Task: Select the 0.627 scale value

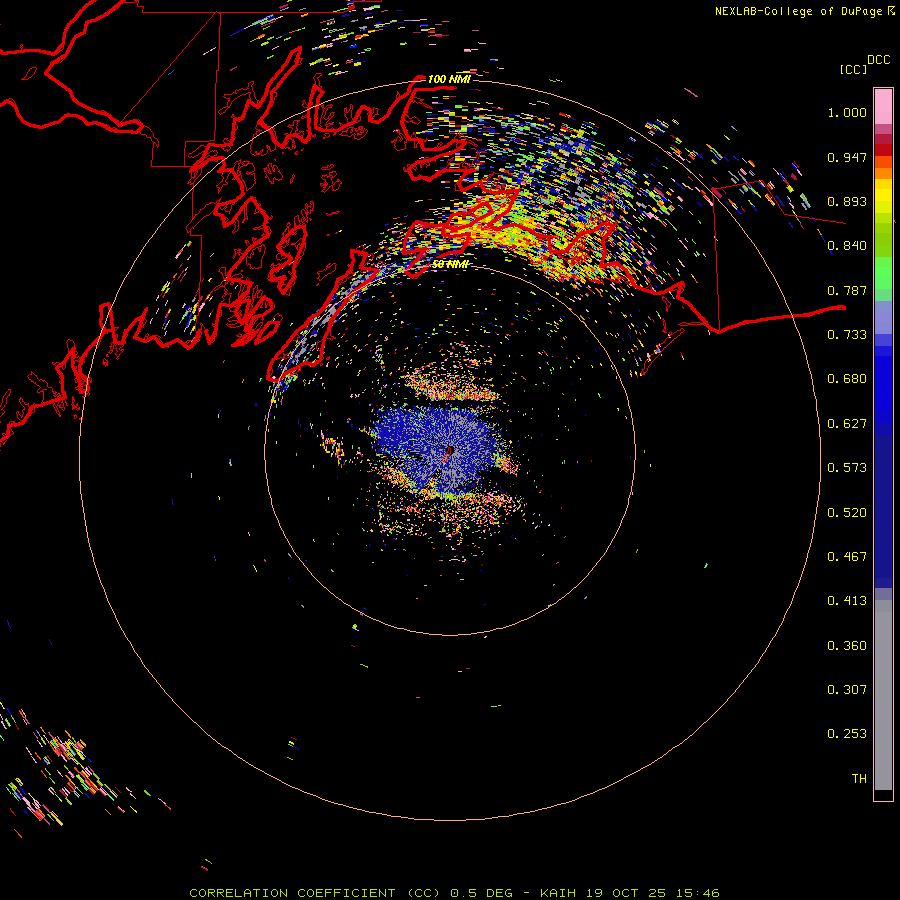Action: tap(847, 424)
